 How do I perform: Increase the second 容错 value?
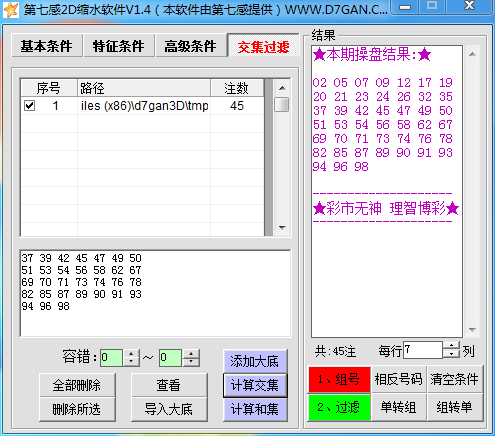click(x=191, y=354)
